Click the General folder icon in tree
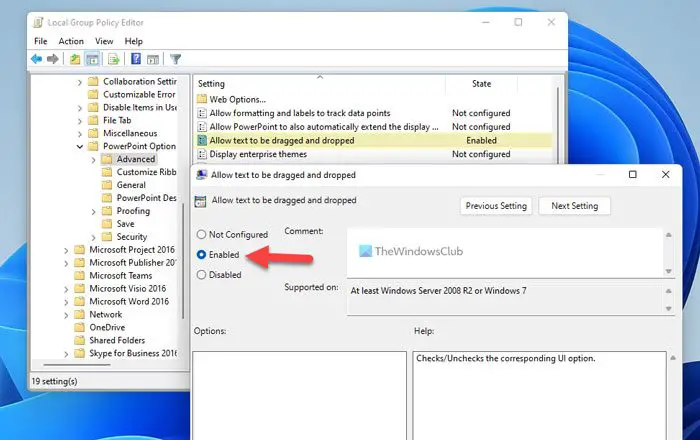The image size is (700, 440). tap(107, 185)
